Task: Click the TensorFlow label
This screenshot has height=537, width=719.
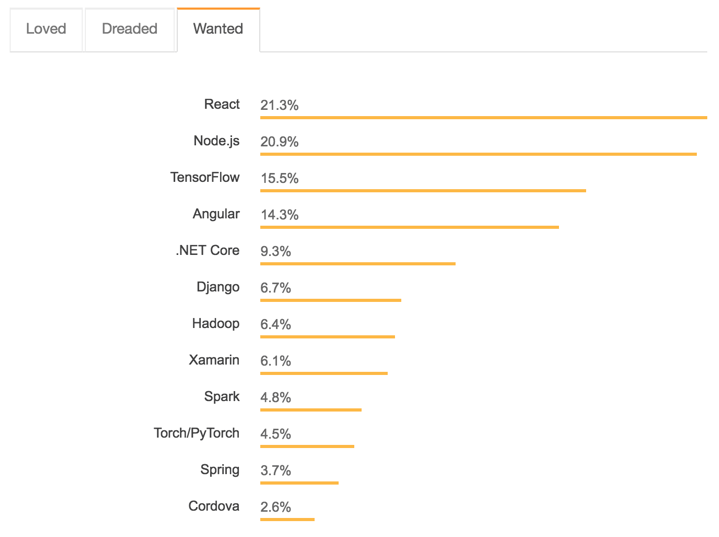Action: [205, 177]
